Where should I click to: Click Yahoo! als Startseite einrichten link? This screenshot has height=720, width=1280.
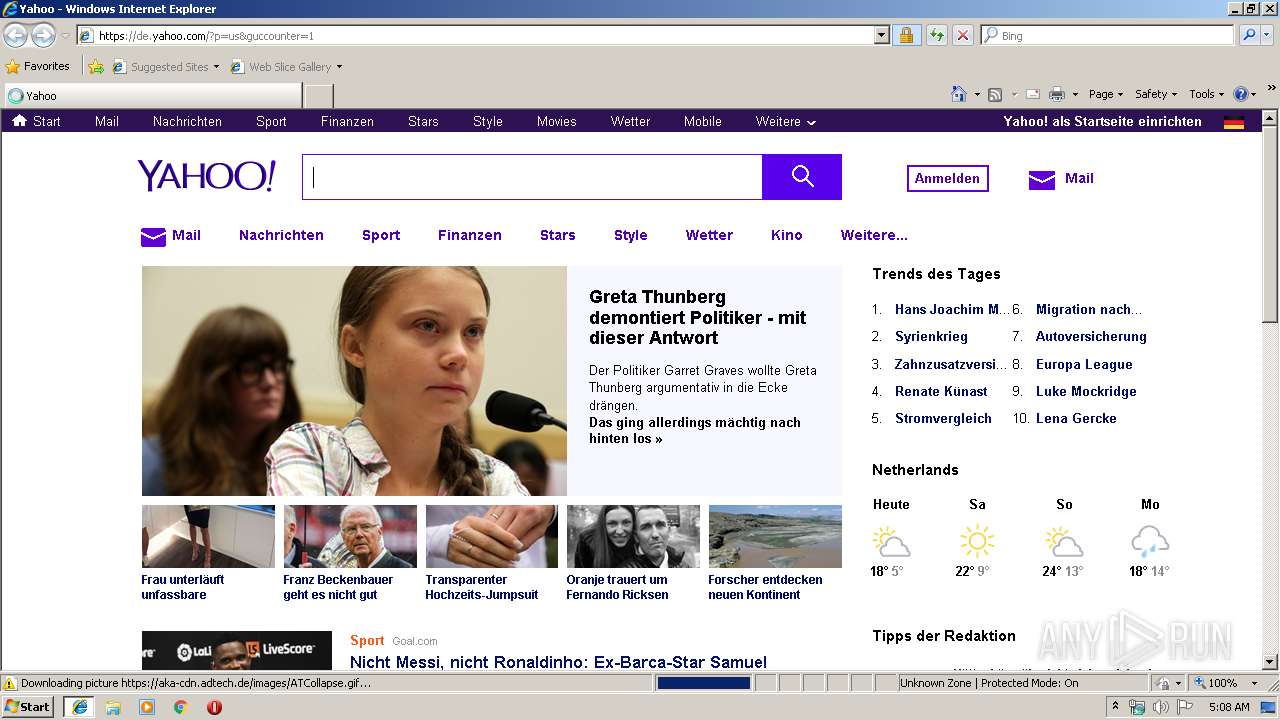click(x=1102, y=122)
